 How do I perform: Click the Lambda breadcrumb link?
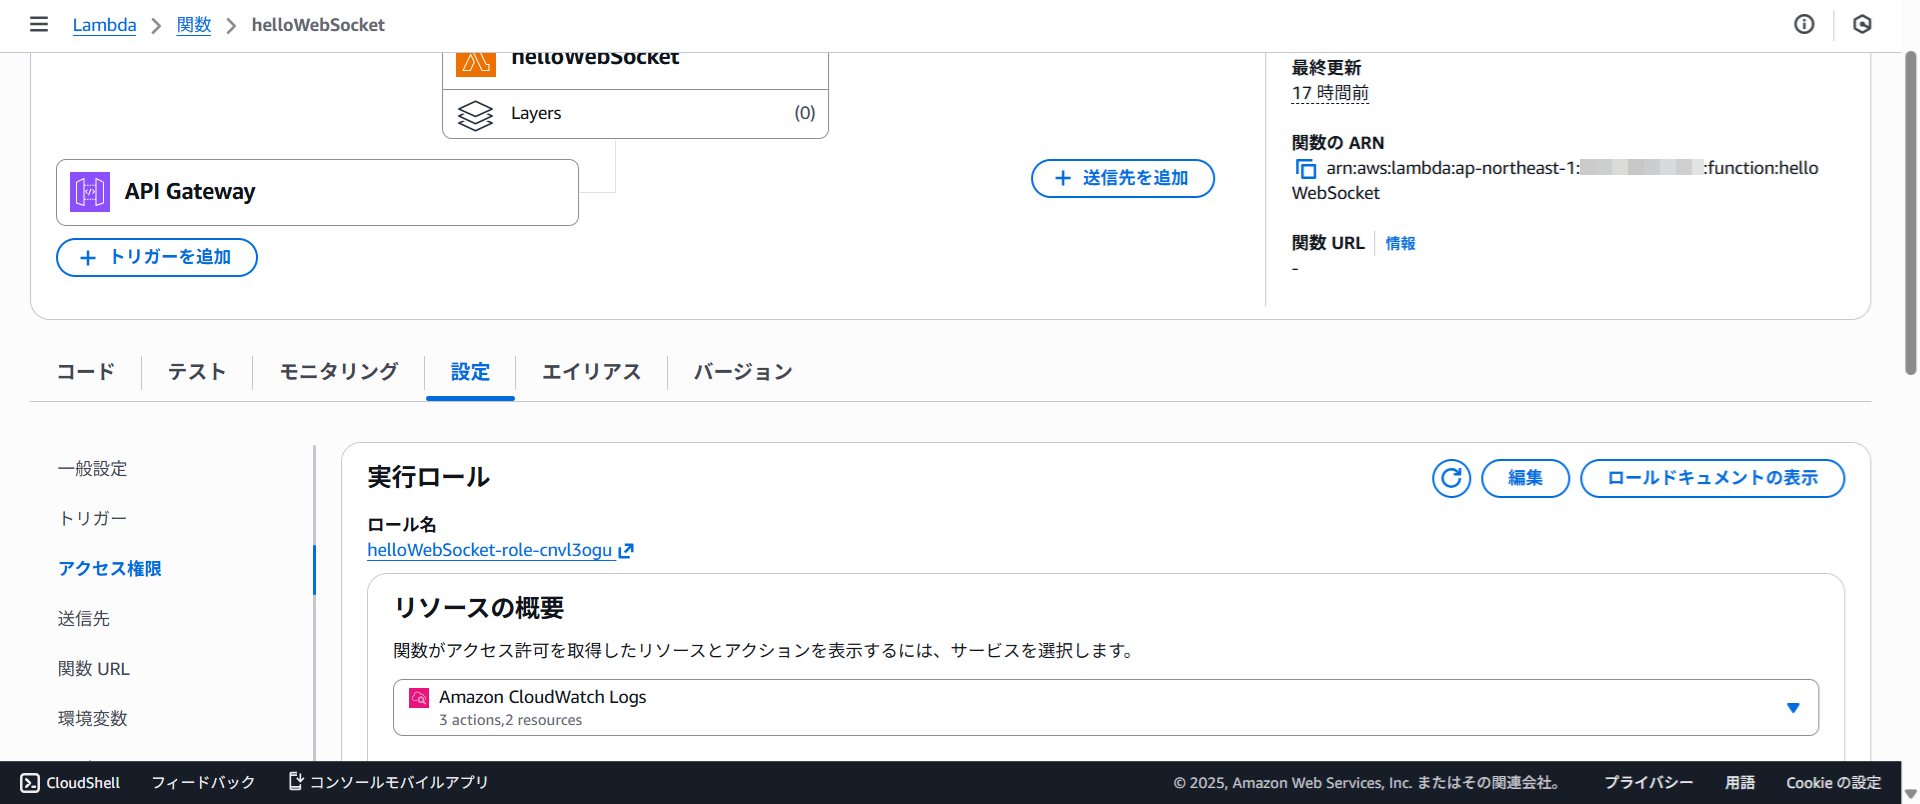pyautogui.click(x=104, y=25)
